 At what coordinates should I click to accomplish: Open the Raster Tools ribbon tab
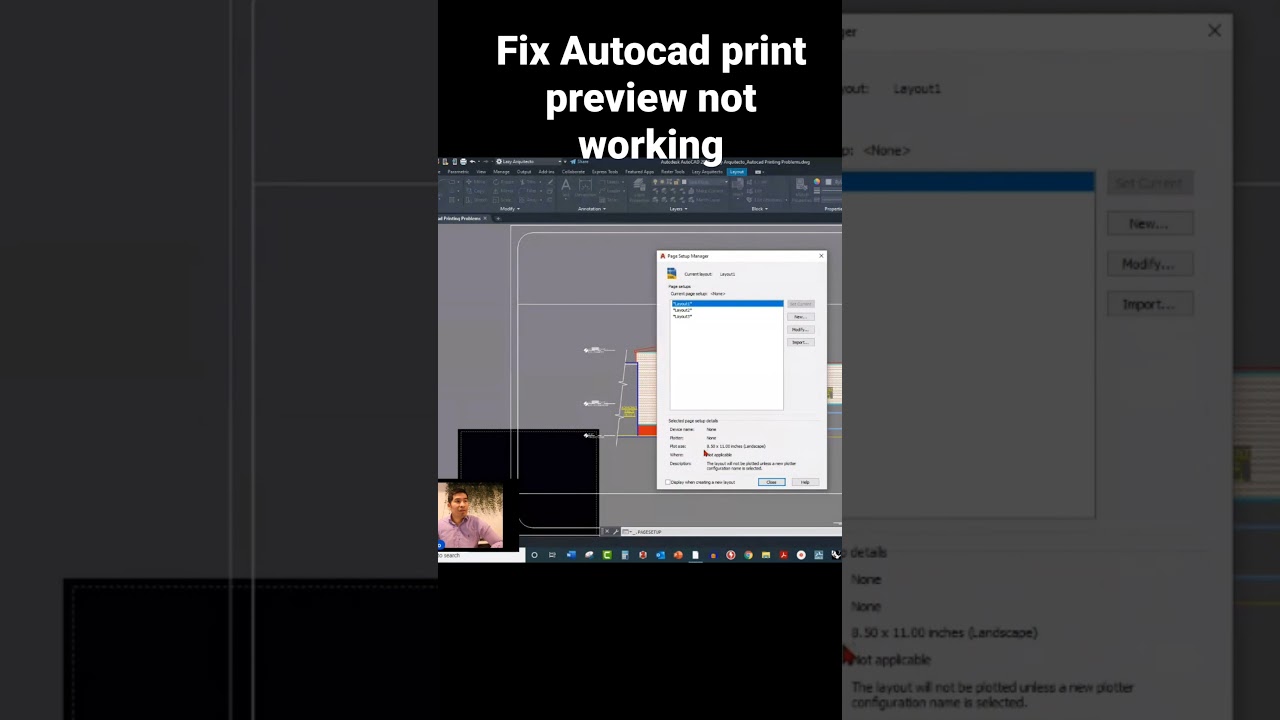click(x=672, y=171)
